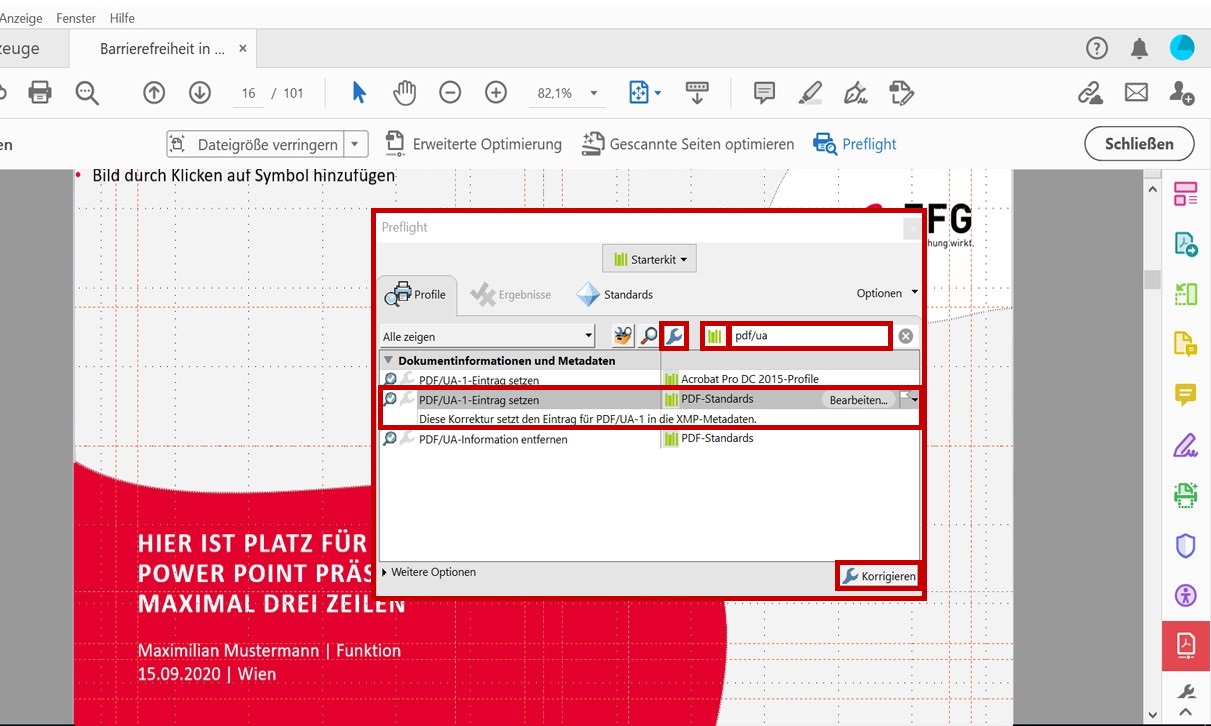Click the add person share icon

pos(1182,93)
